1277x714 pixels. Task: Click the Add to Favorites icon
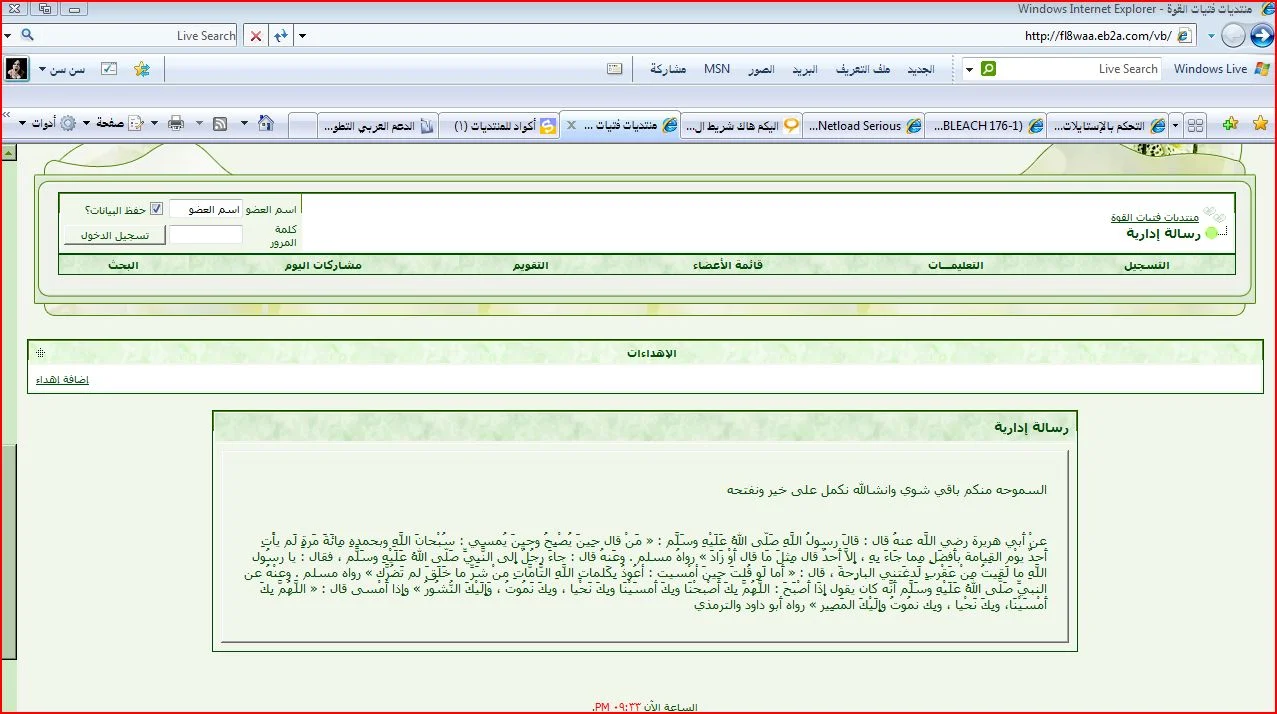(1230, 124)
